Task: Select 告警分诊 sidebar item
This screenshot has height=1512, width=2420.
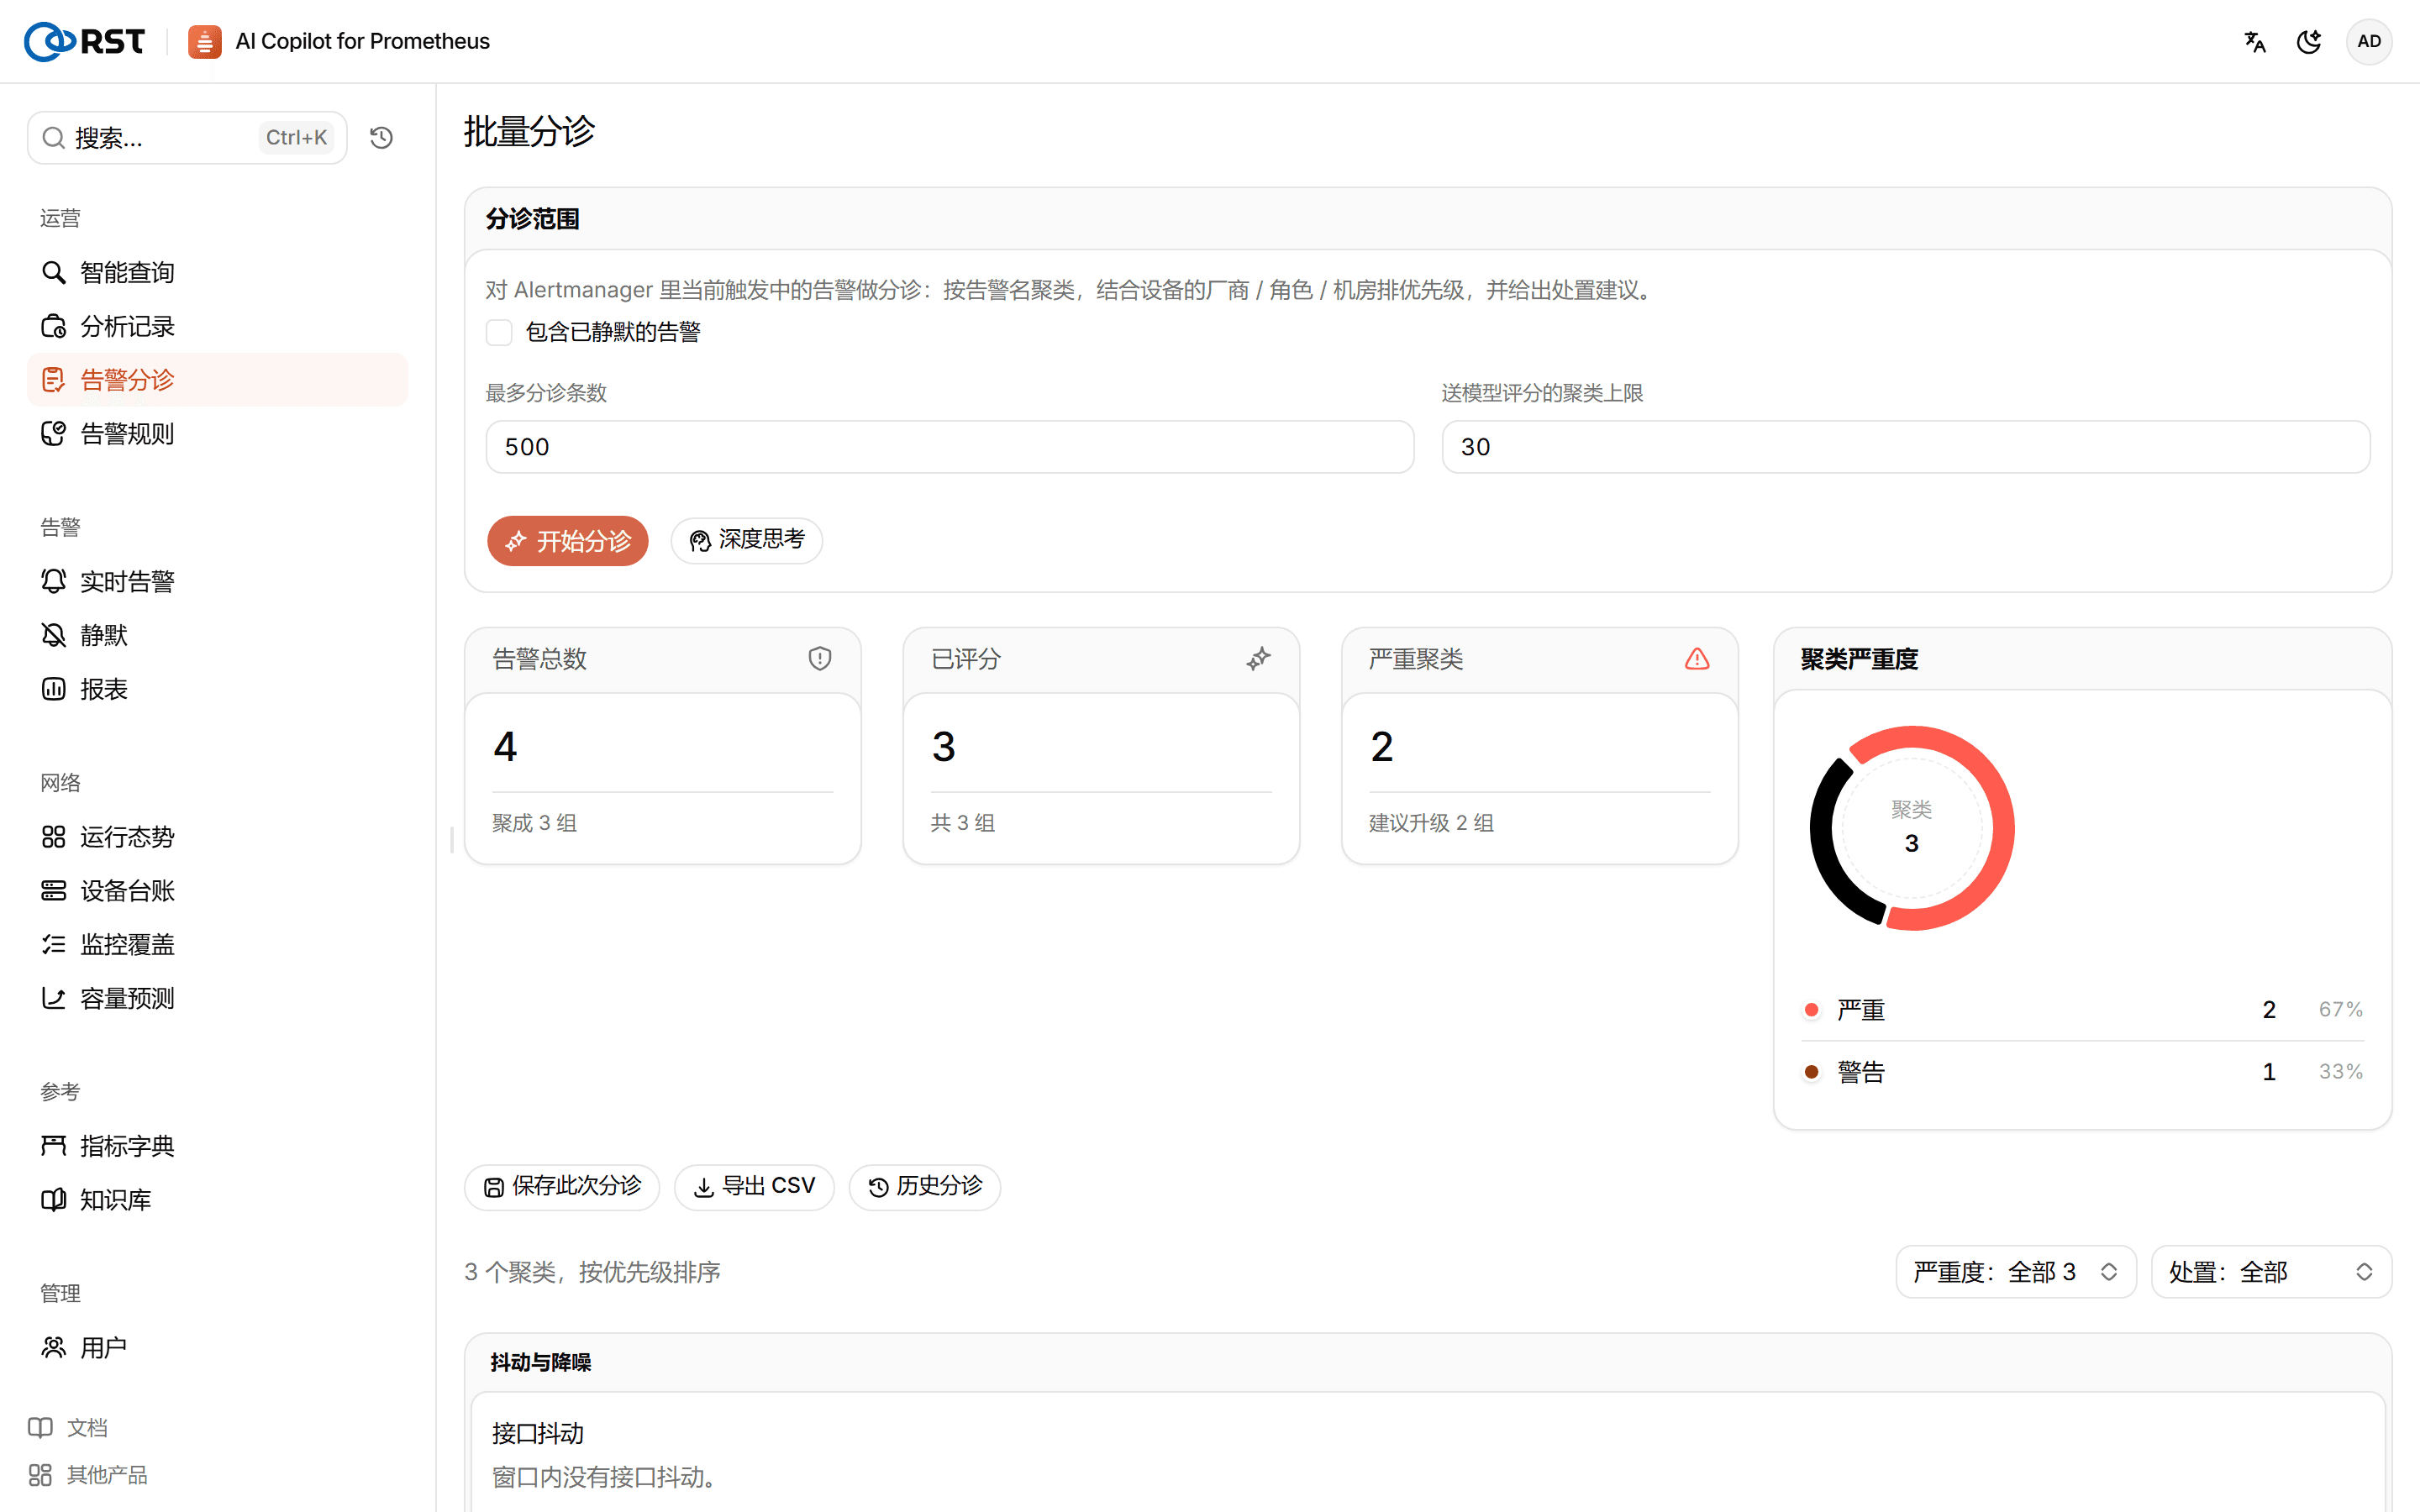Action: coord(217,380)
